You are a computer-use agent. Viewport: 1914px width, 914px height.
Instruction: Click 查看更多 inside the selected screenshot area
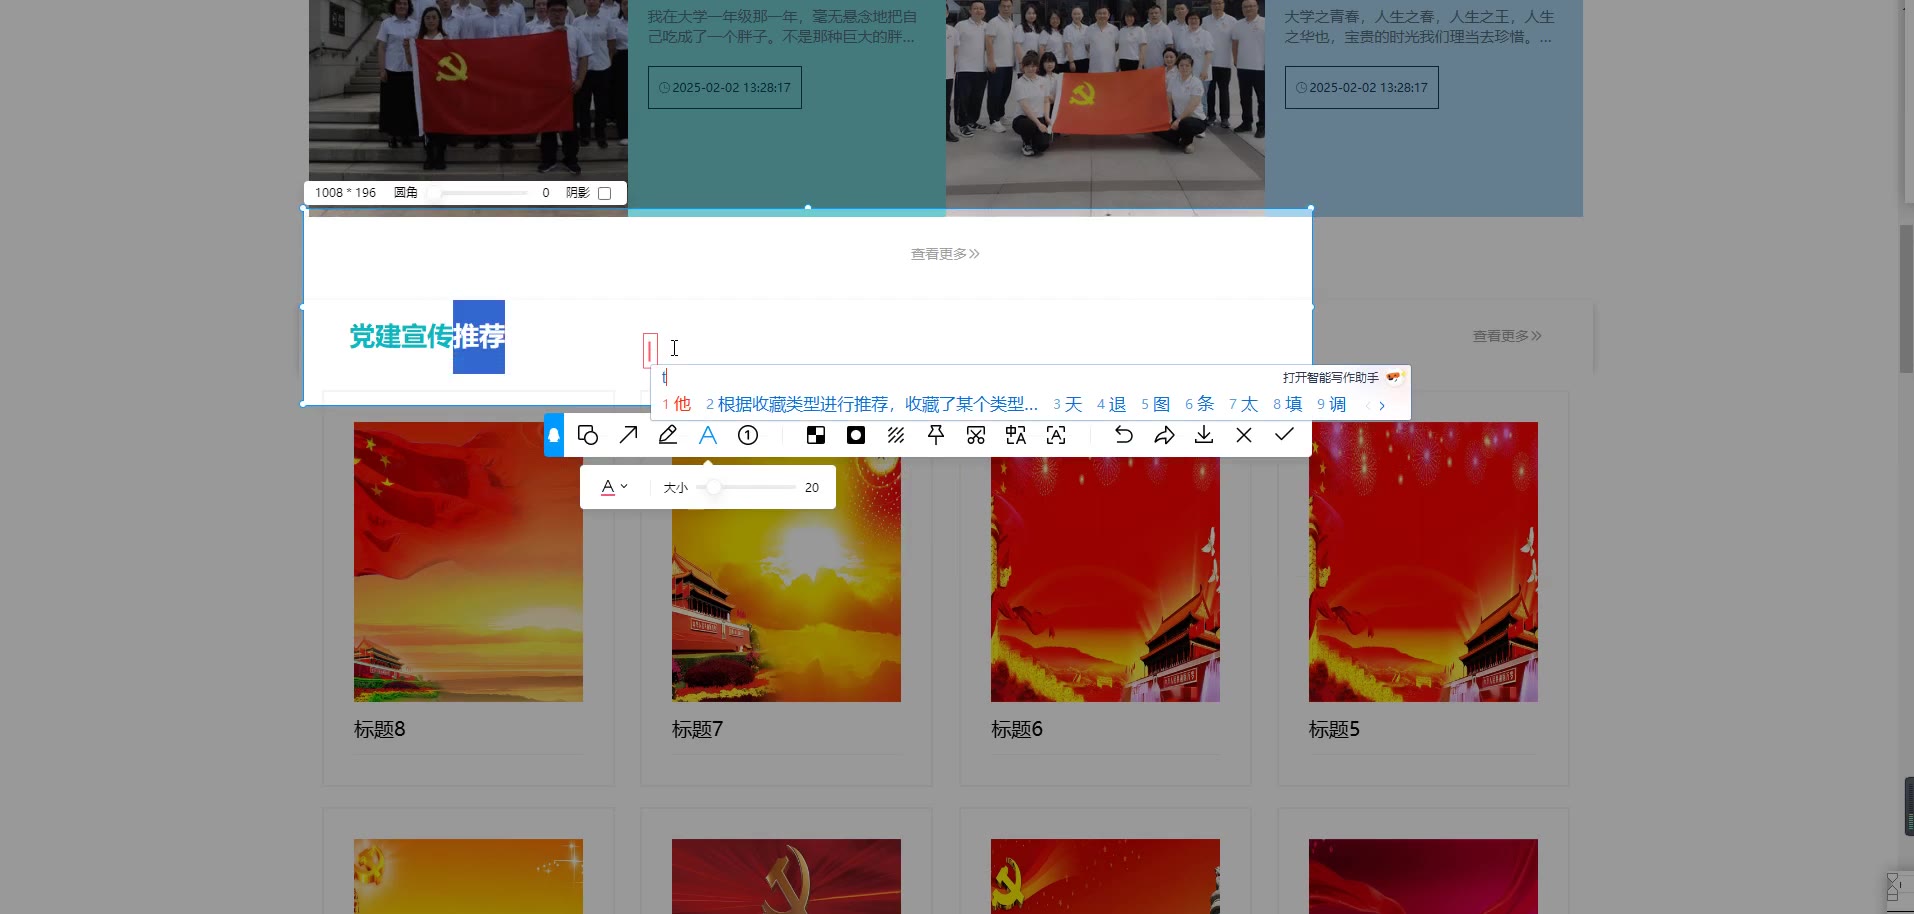coord(945,254)
